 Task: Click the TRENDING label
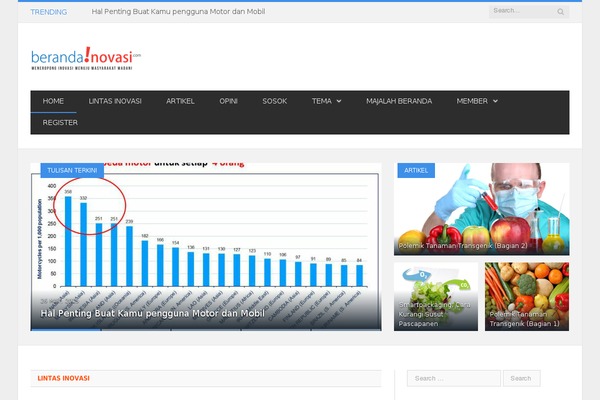pyautogui.click(x=49, y=12)
